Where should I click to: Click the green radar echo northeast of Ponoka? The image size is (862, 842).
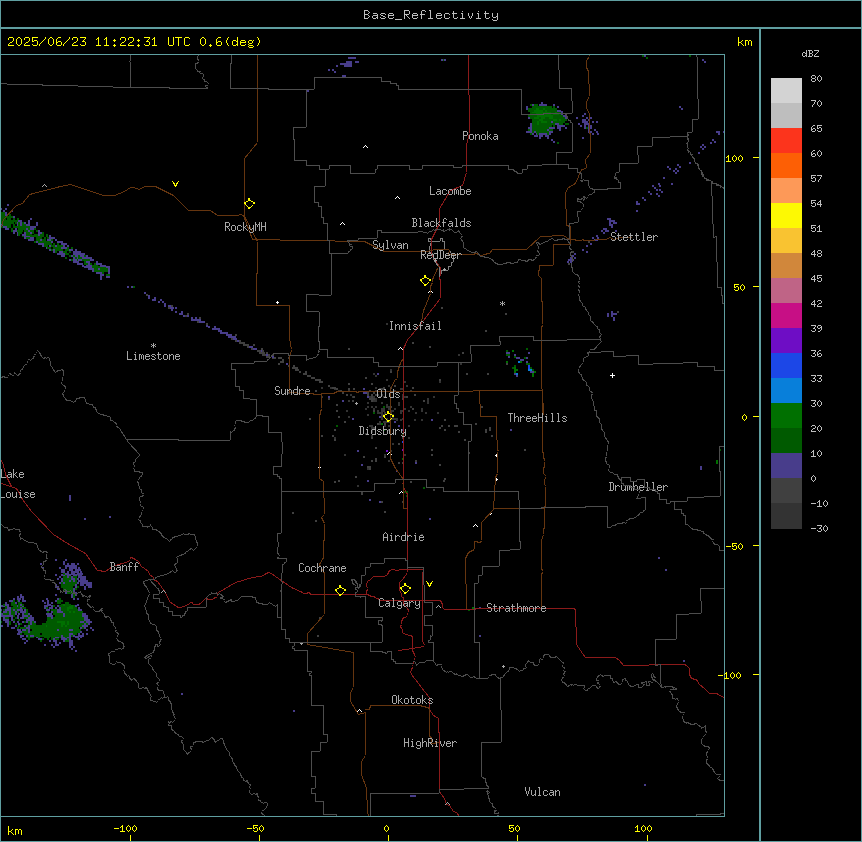pos(545,120)
